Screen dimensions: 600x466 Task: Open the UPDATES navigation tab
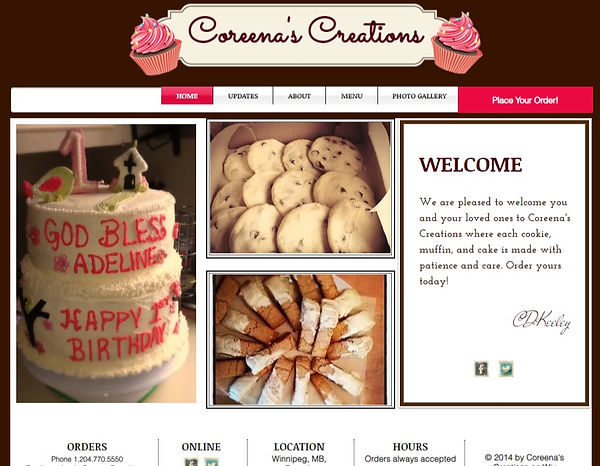click(x=243, y=96)
